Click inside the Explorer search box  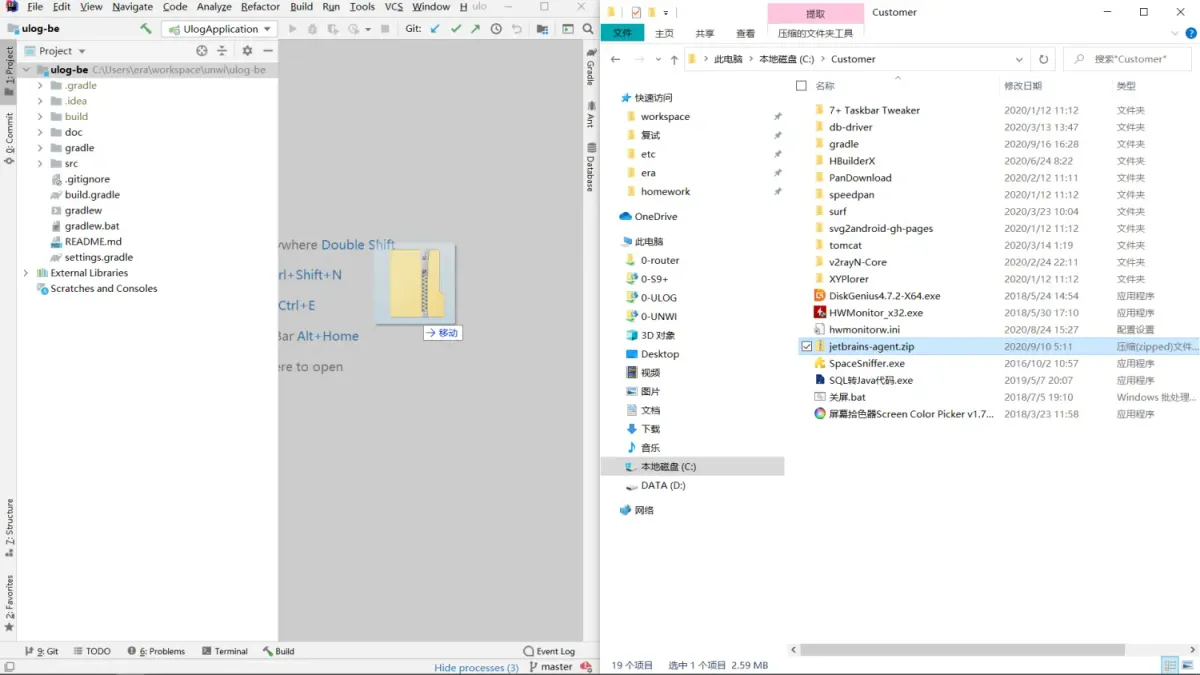[1126, 59]
